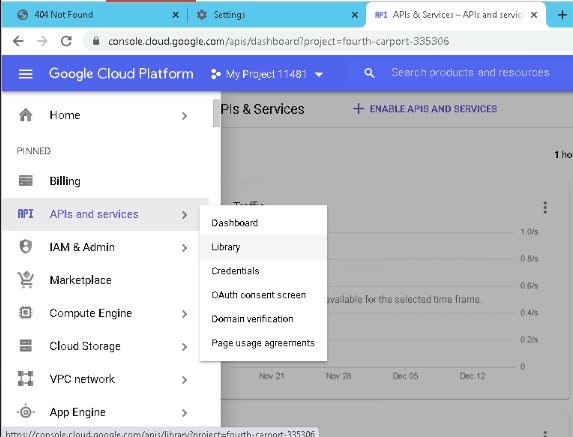Close the APIs & Services tab
The image size is (573, 437).
click(x=534, y=15)
